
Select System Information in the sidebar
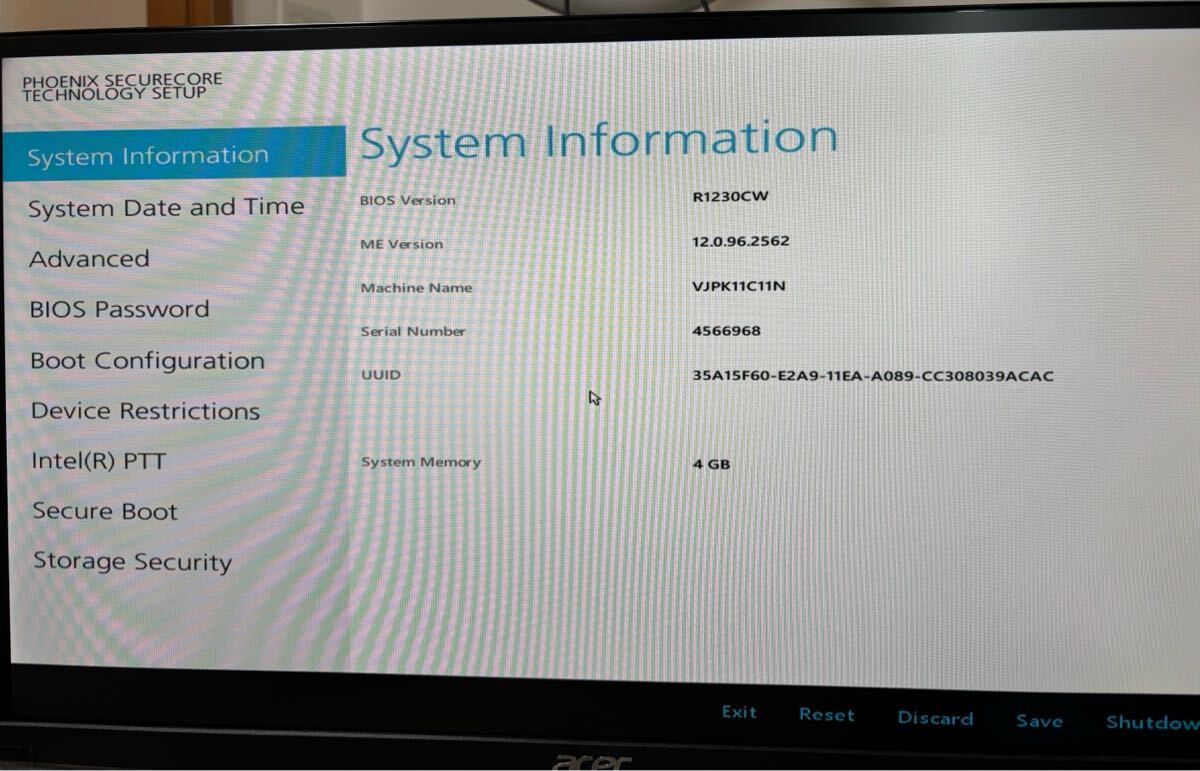[x=174, y=155]
